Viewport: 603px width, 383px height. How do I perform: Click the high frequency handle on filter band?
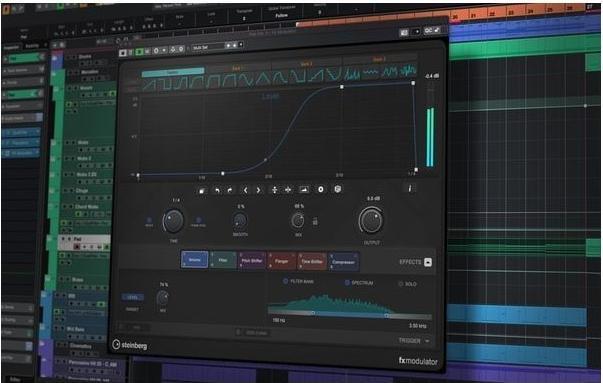[x=386, y=316]
